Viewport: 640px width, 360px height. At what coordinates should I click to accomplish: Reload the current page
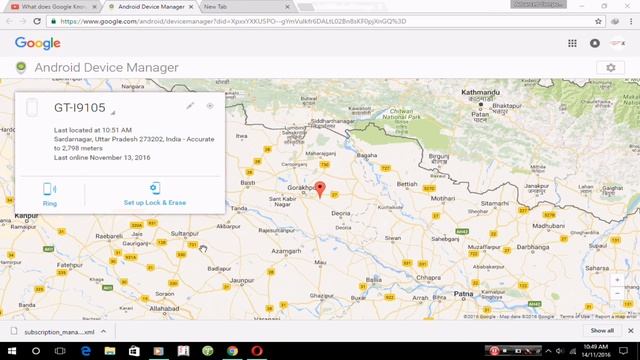click(x=37, y=21)
